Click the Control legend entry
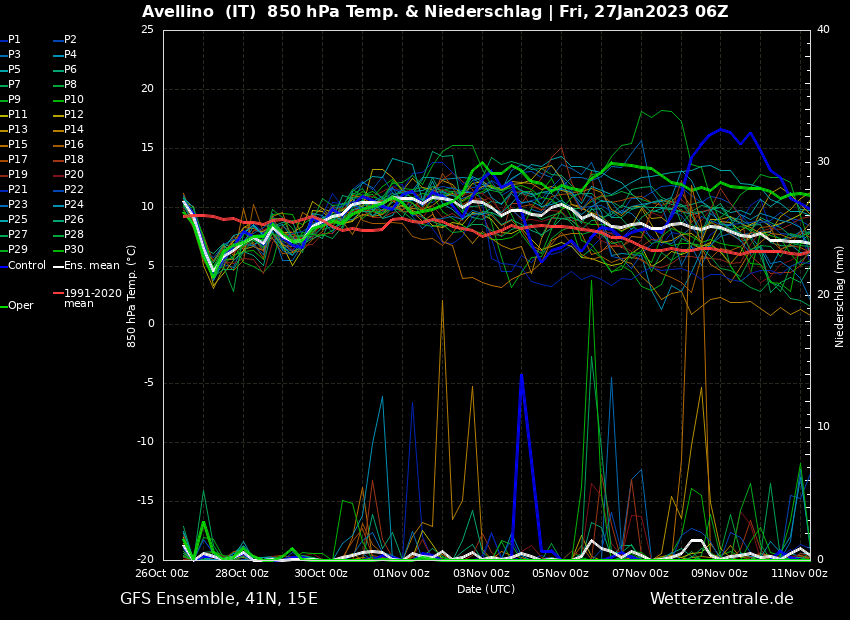850x620 pixels. [27, 265]
